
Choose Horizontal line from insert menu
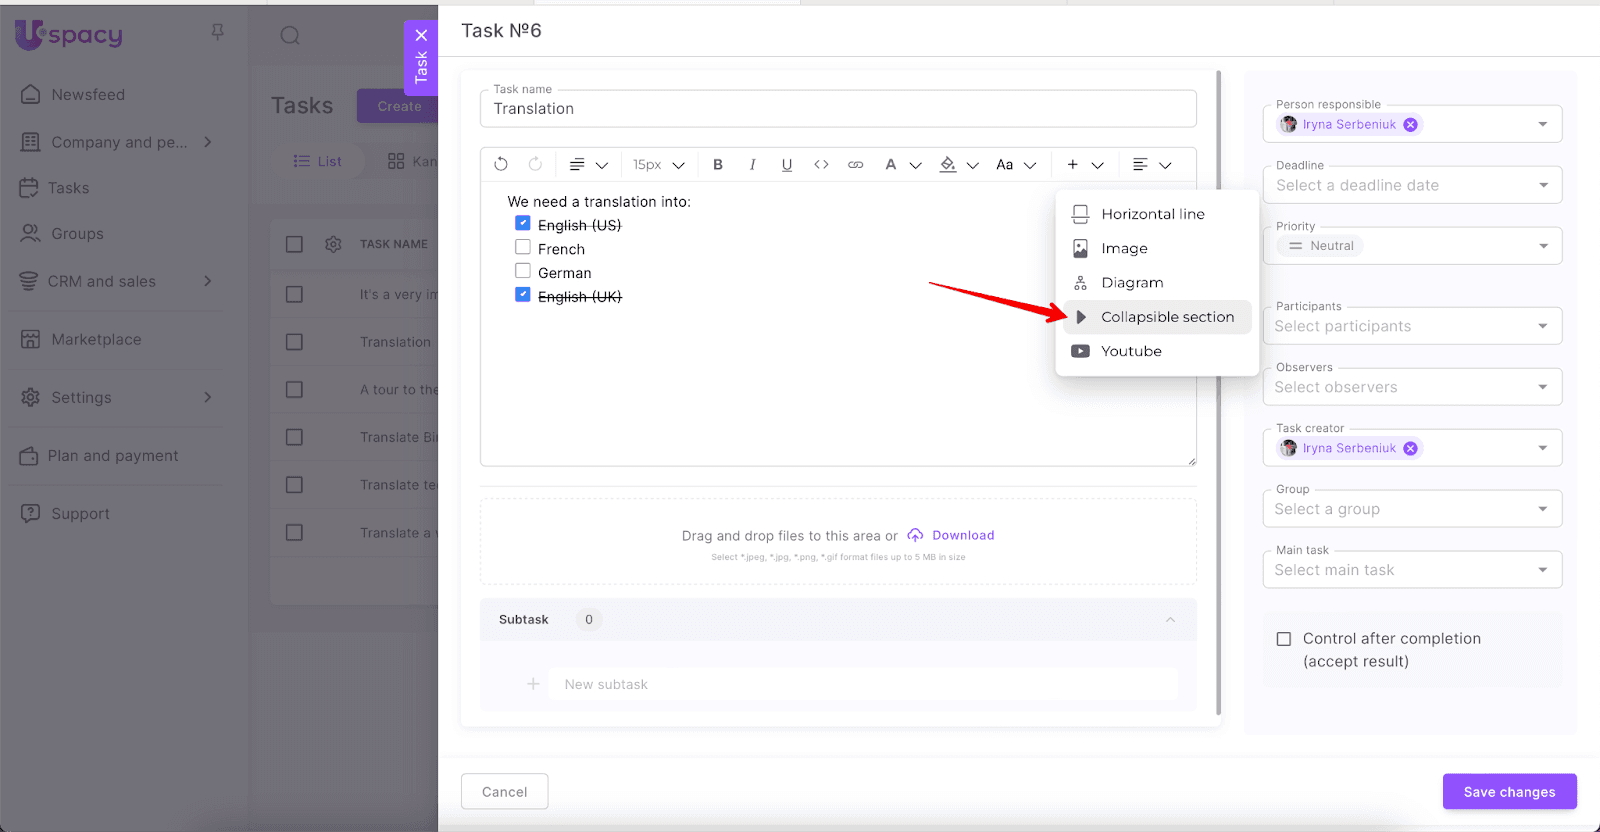(x=1152, y=214)
